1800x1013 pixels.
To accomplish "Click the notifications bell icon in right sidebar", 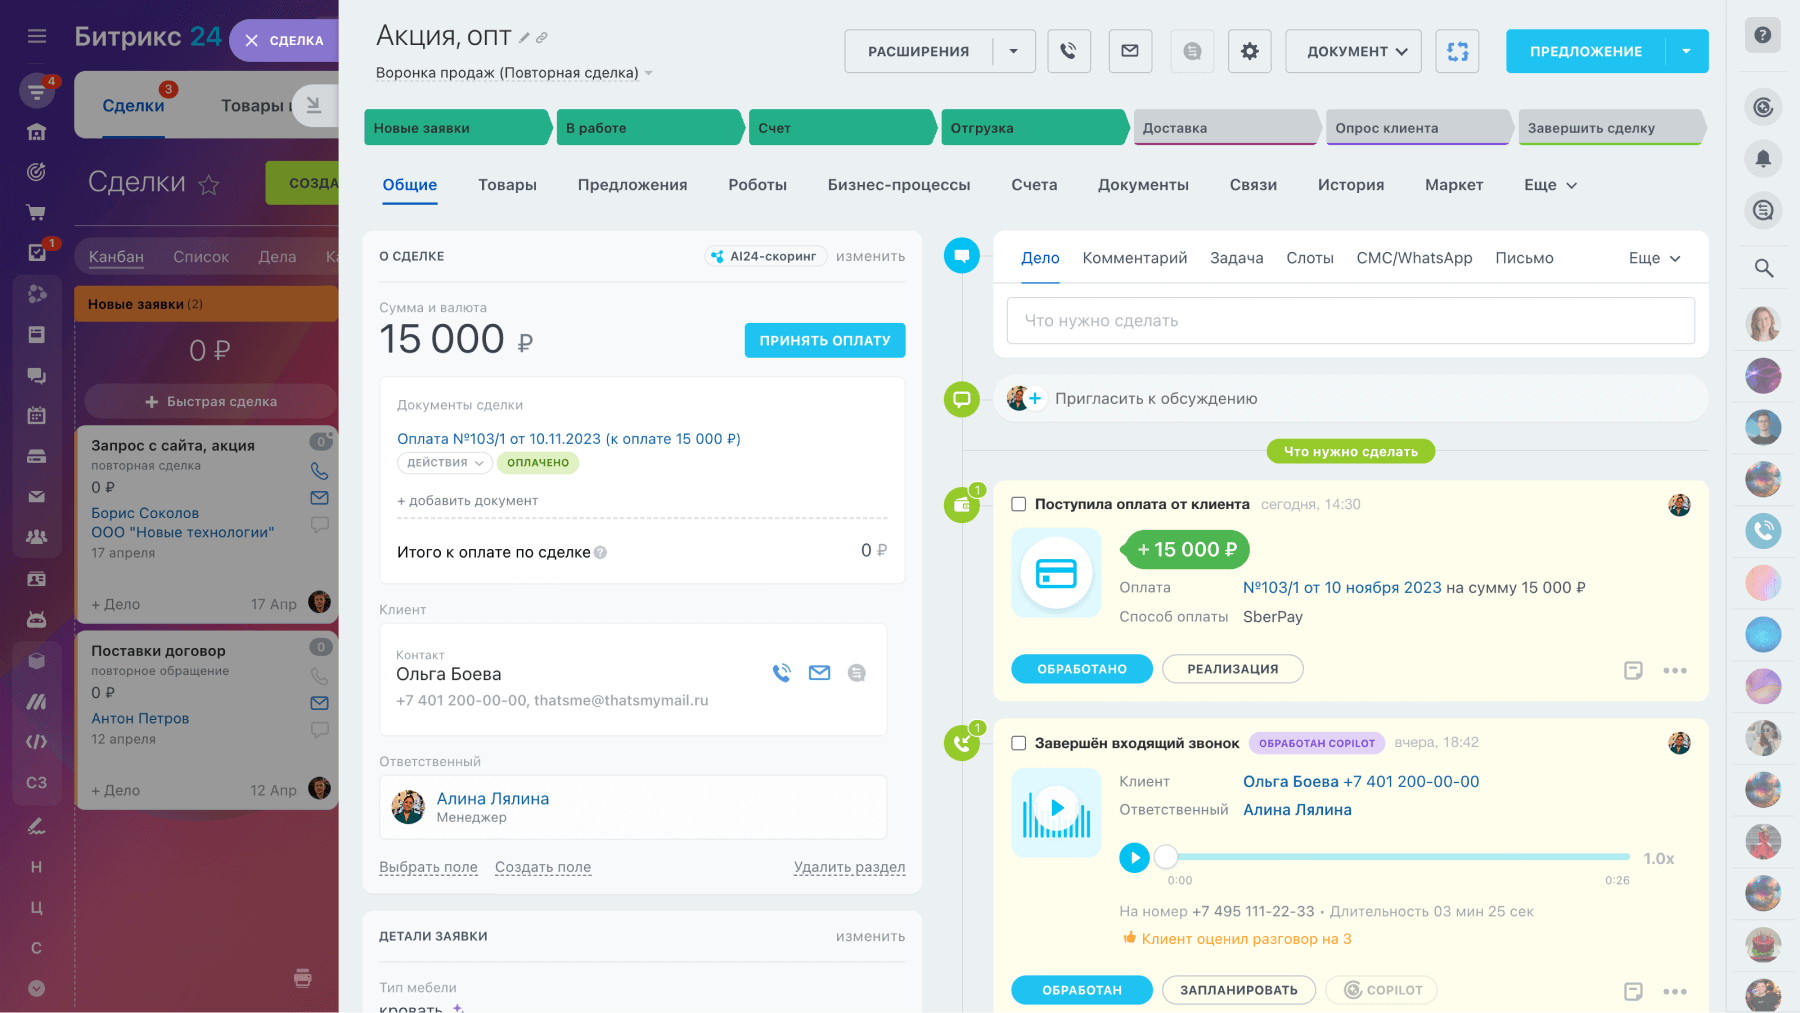I will [x=1763, y=158].
